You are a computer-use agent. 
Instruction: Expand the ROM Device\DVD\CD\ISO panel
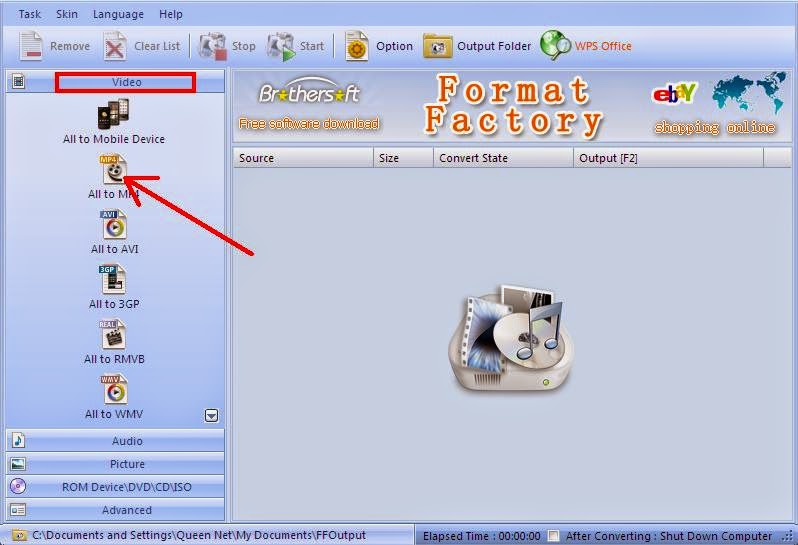click(x=115, y=486)
